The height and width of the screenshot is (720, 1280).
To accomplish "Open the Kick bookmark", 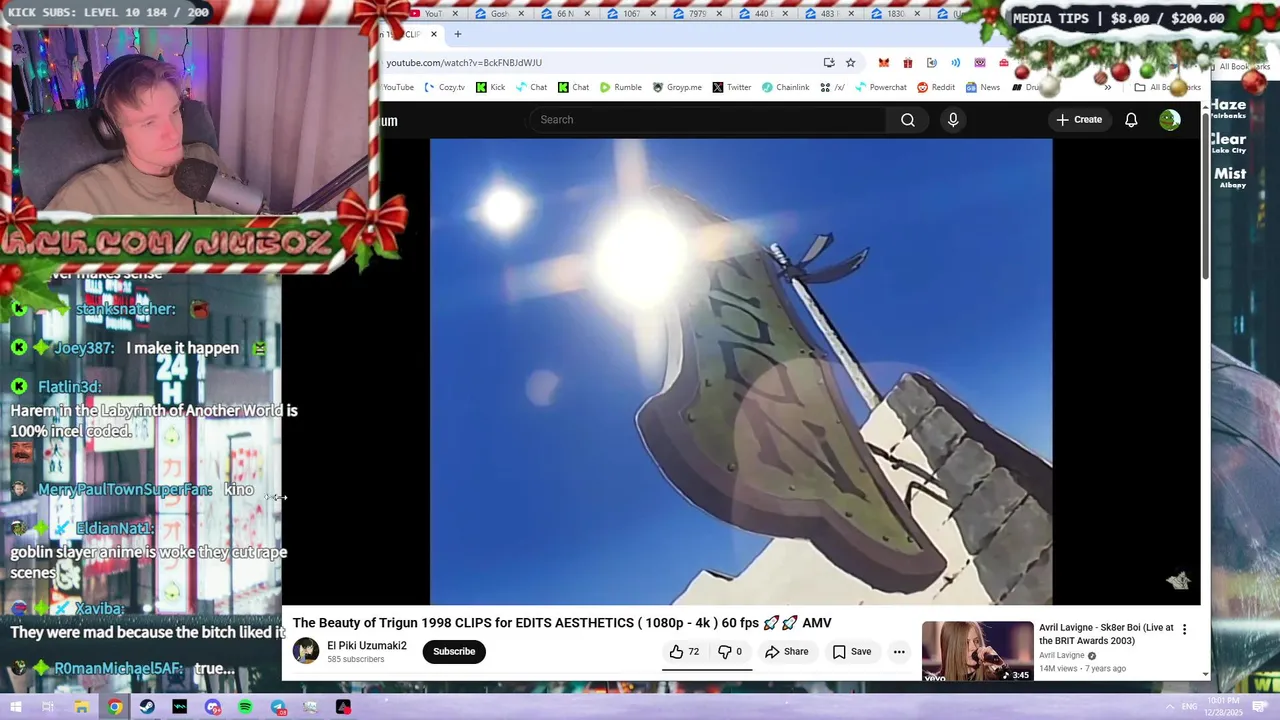I will (490, 87).
